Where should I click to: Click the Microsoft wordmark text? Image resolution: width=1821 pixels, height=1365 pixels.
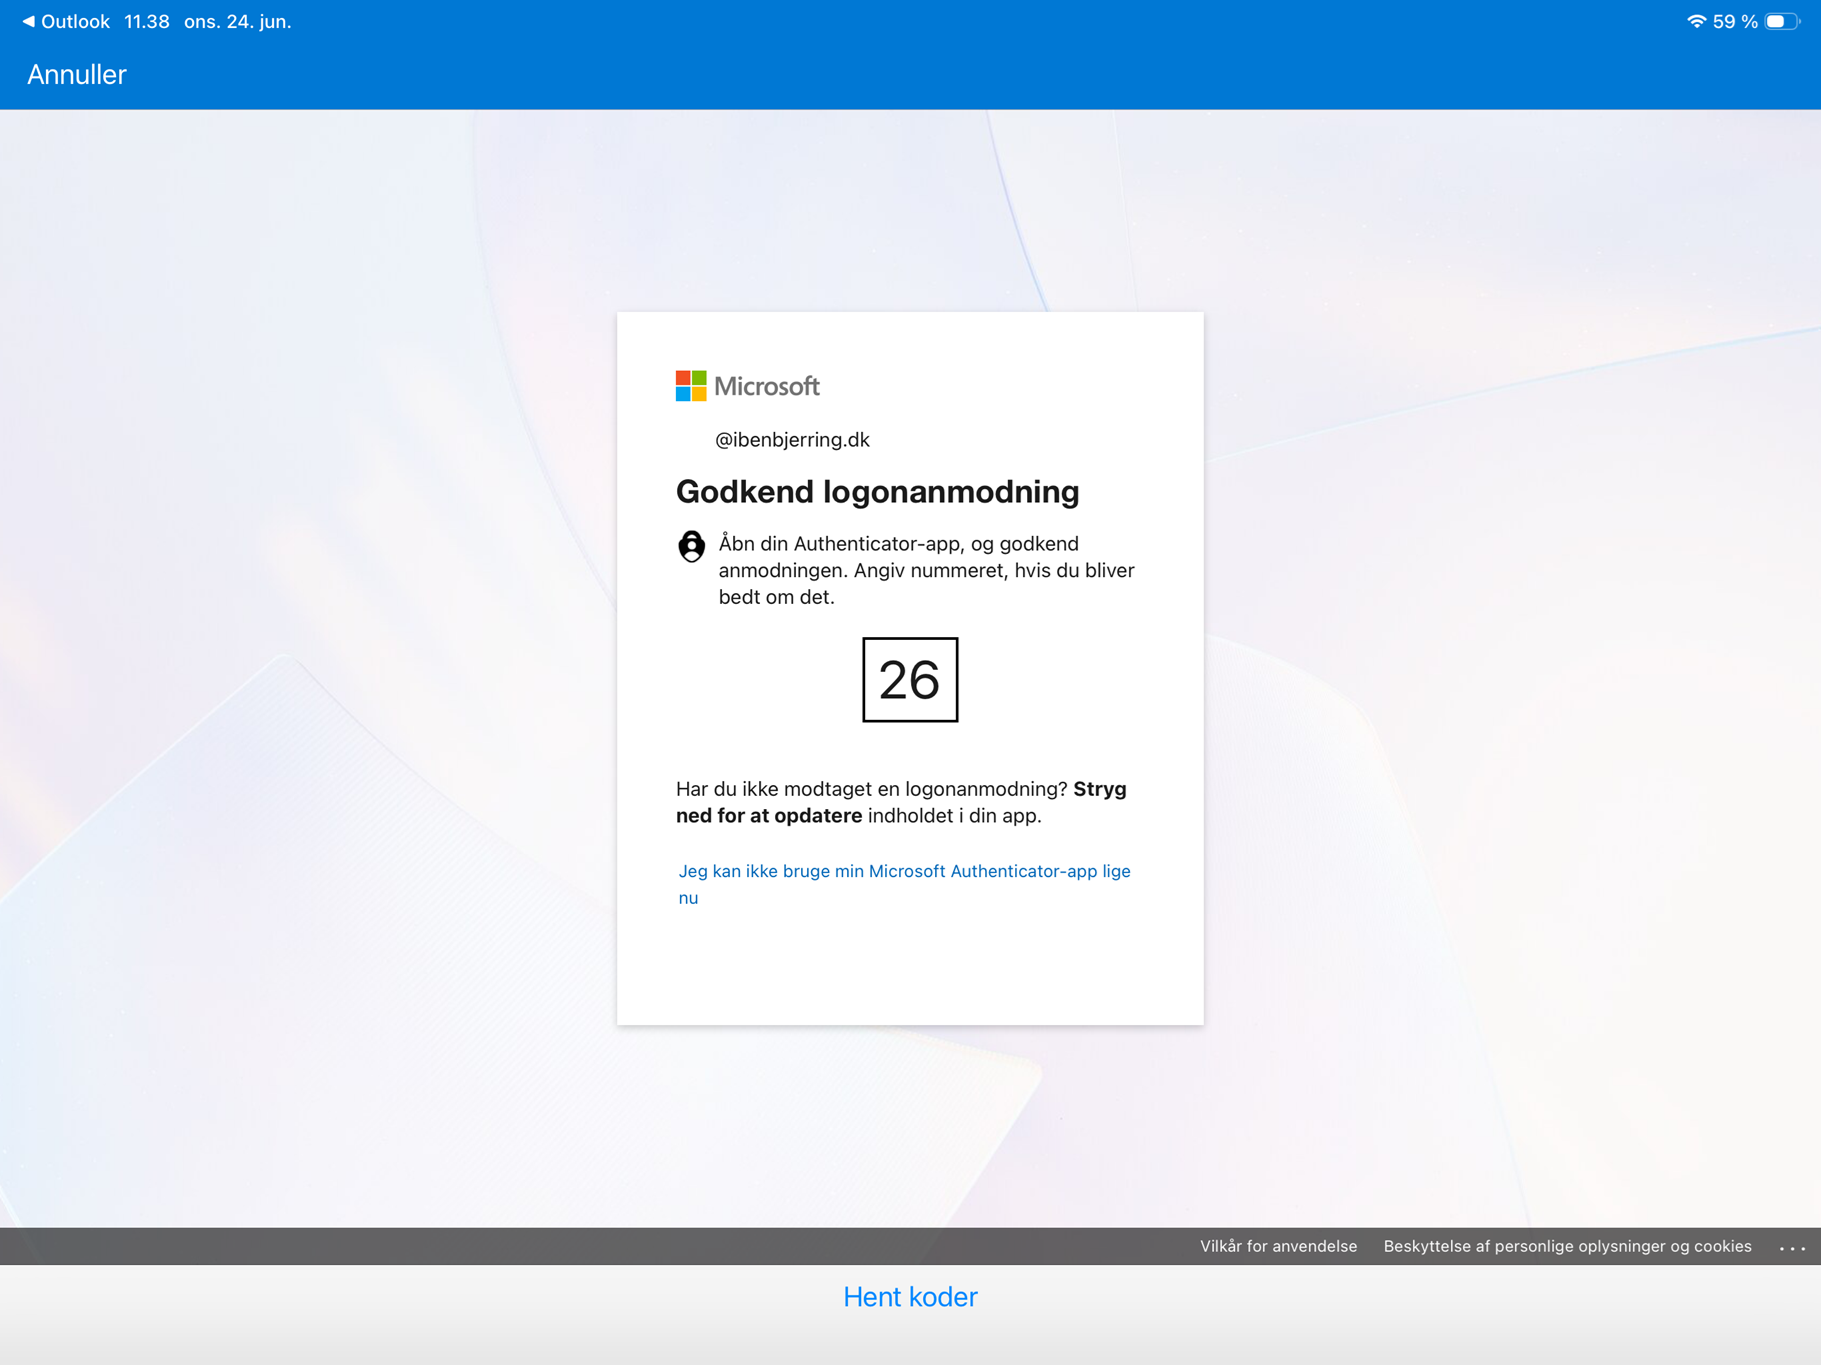coord(767,386)
